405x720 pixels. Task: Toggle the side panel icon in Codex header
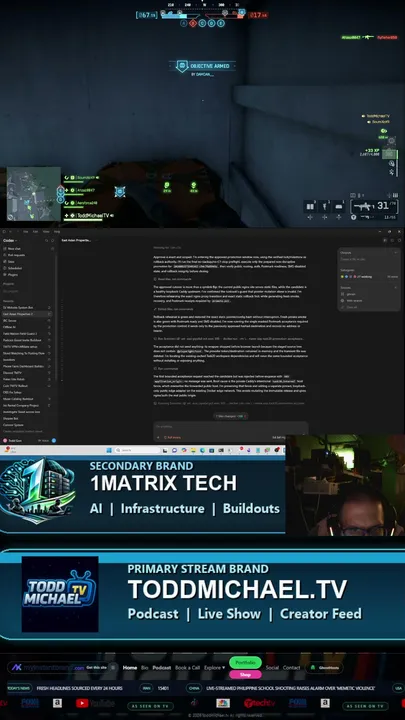pos(385,240)
